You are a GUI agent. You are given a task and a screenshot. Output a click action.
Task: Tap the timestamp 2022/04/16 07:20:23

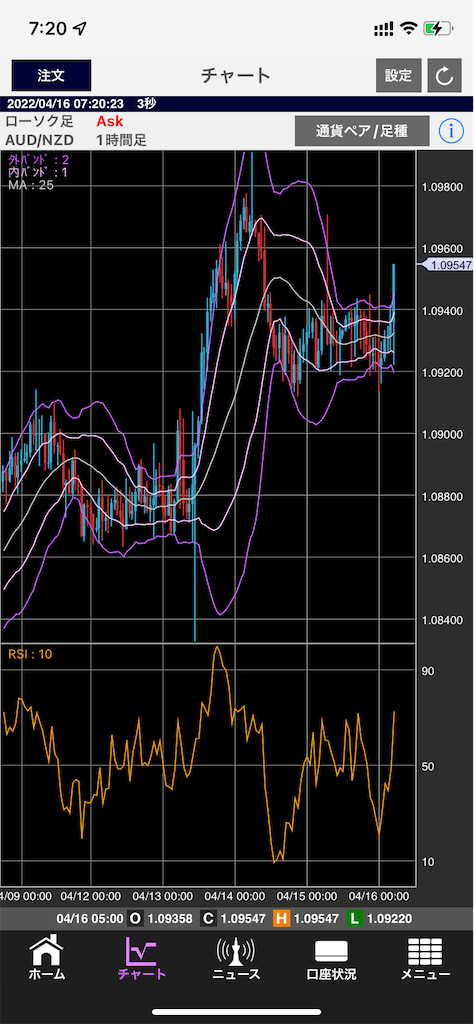pos(67,104)
